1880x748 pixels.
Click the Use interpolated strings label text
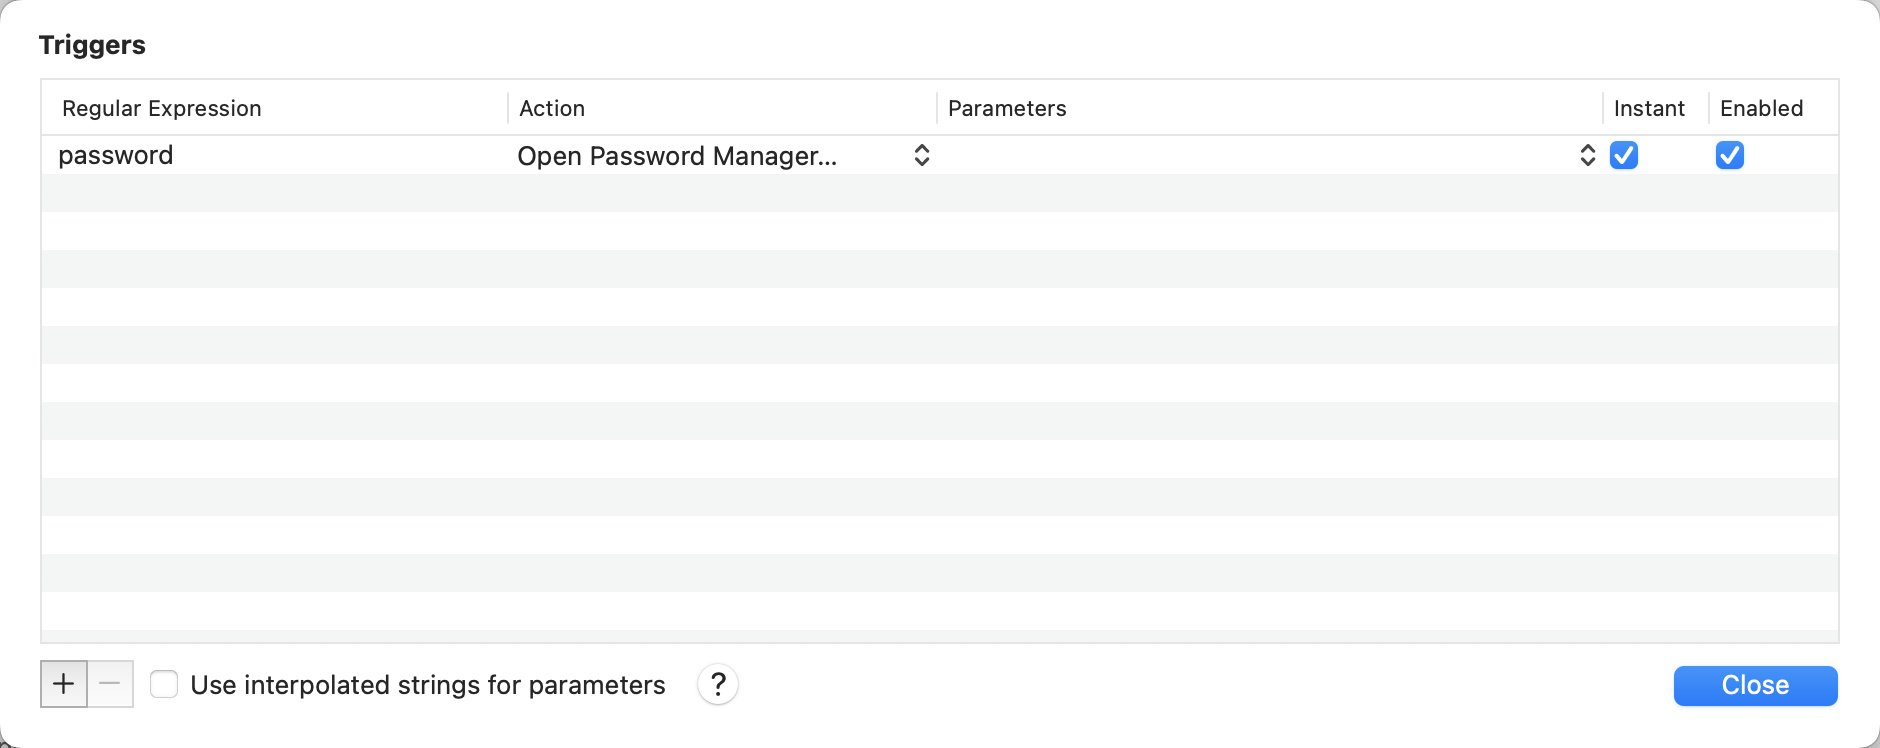pyautogui.click(x=428, y=685)
